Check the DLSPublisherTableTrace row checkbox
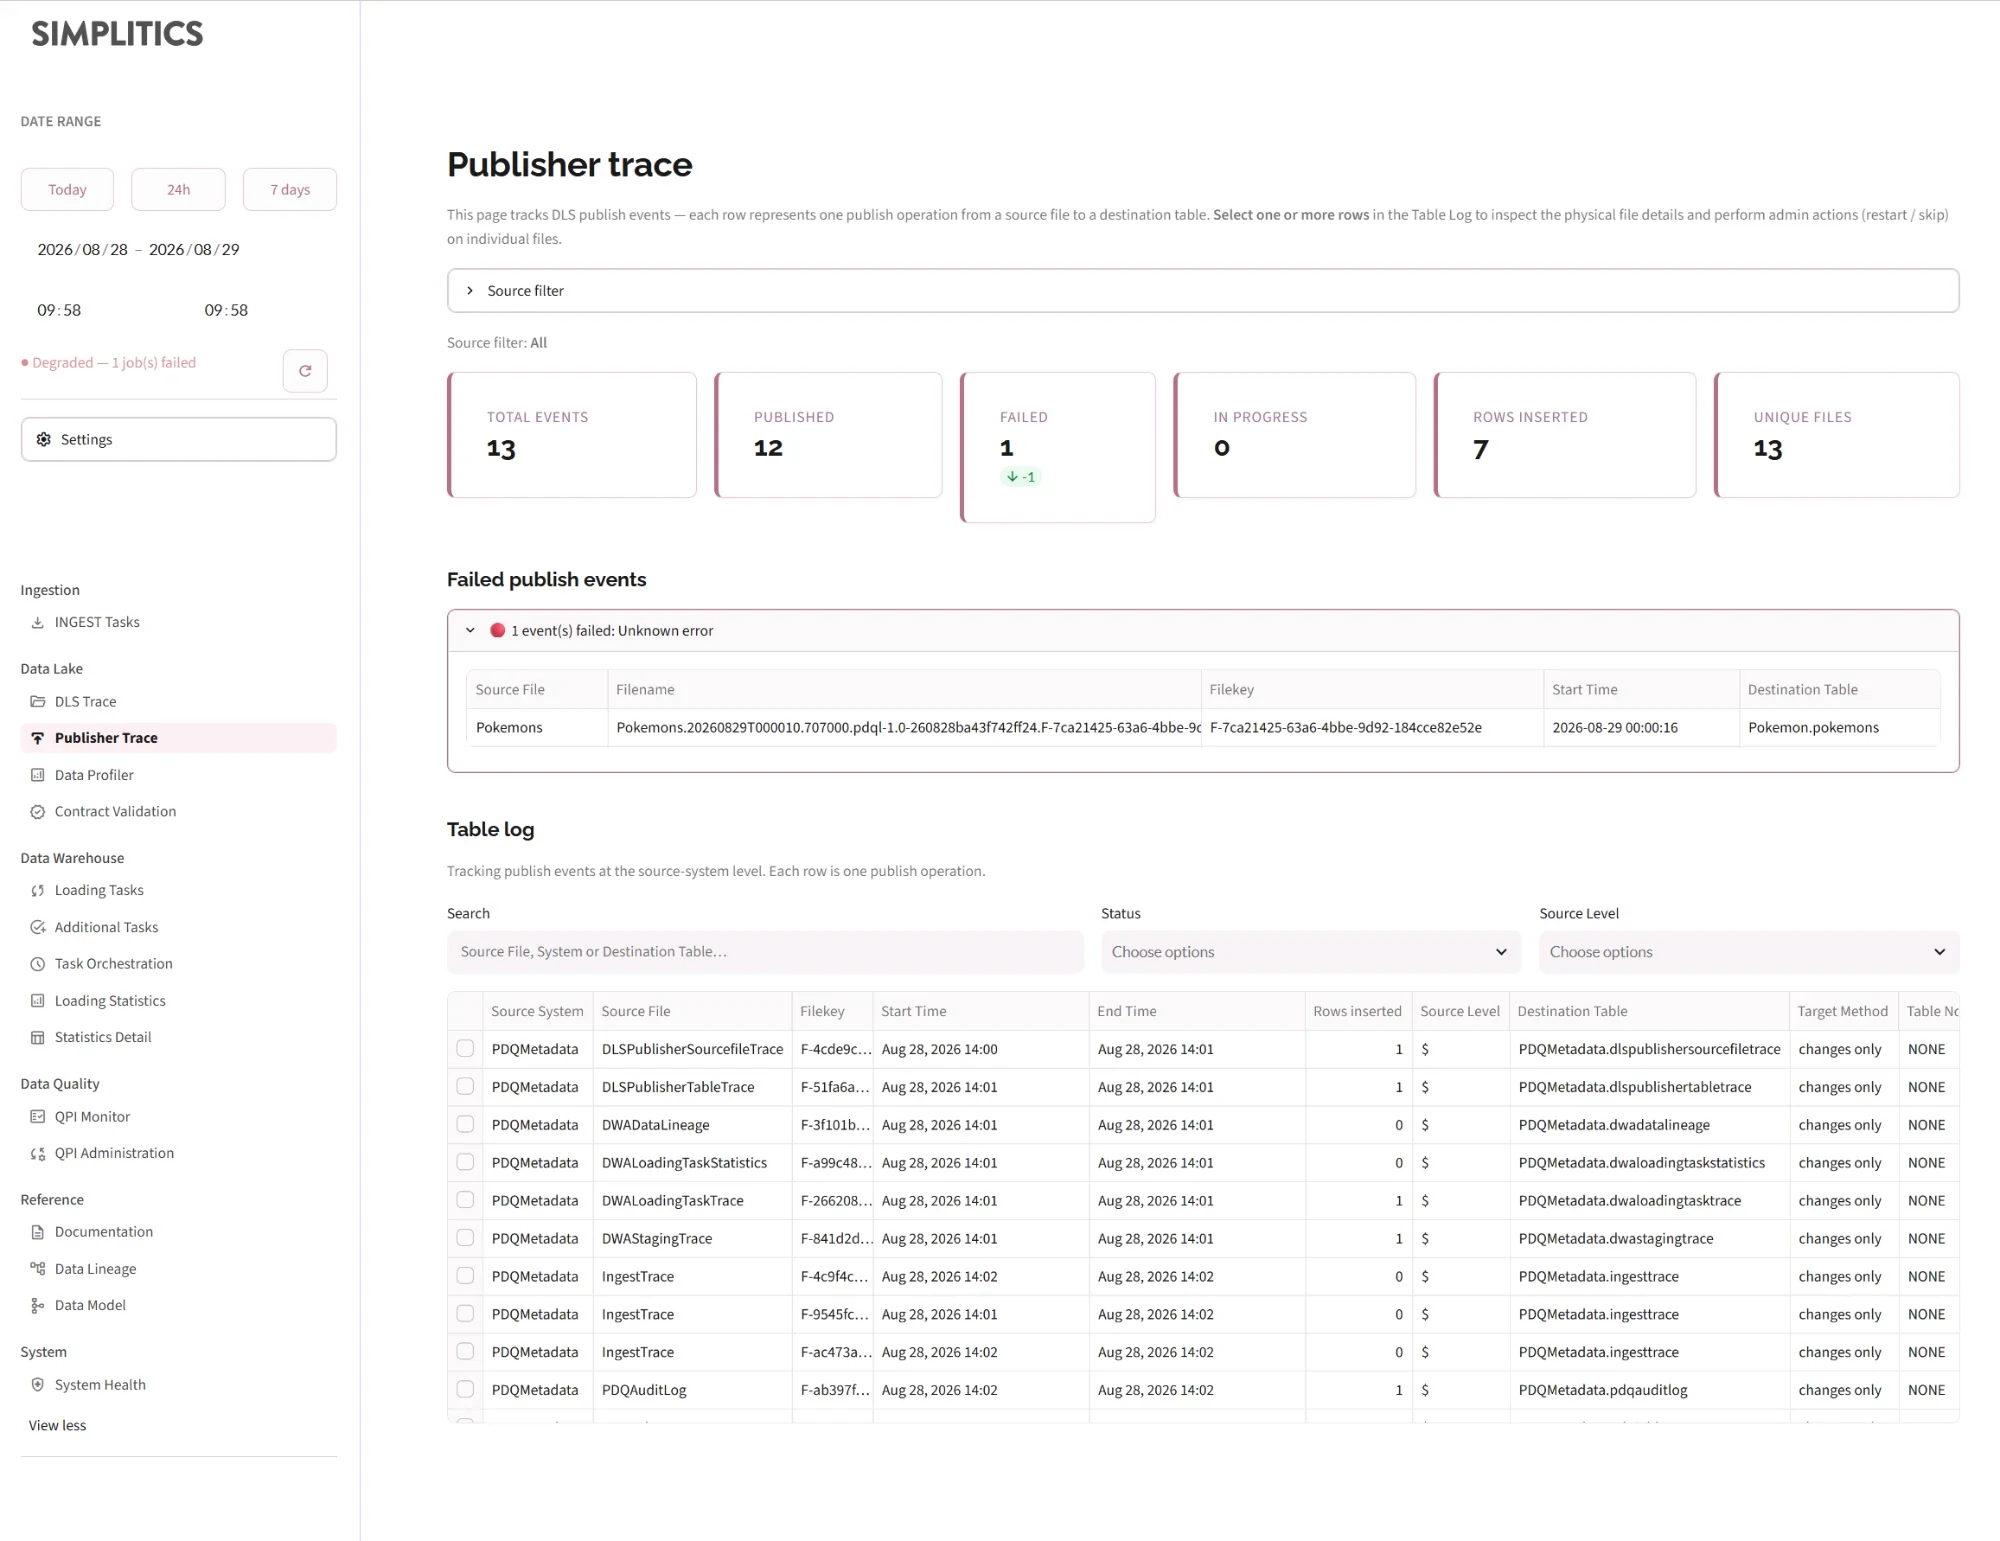 [465, 1086]
